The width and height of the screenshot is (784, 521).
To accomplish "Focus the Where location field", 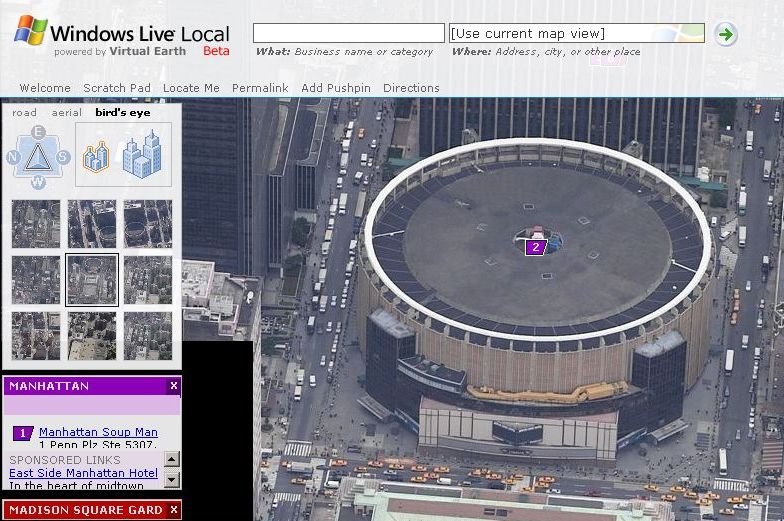I will tap(576, 34).
